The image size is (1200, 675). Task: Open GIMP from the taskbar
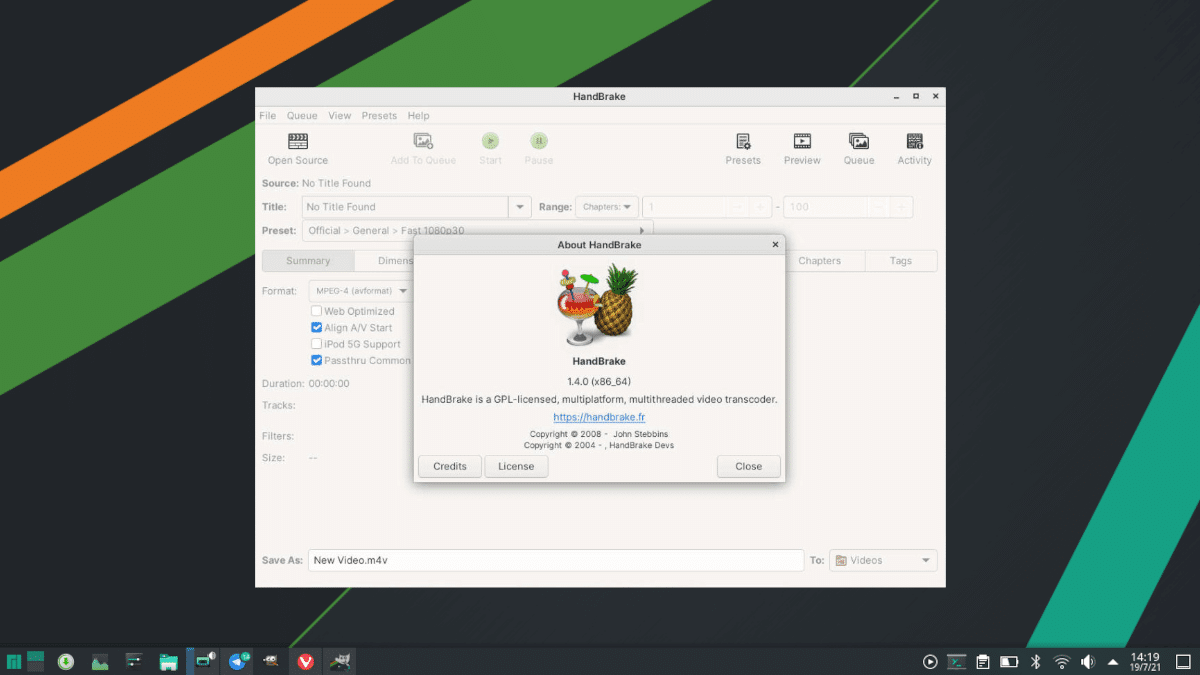[271, 661]
